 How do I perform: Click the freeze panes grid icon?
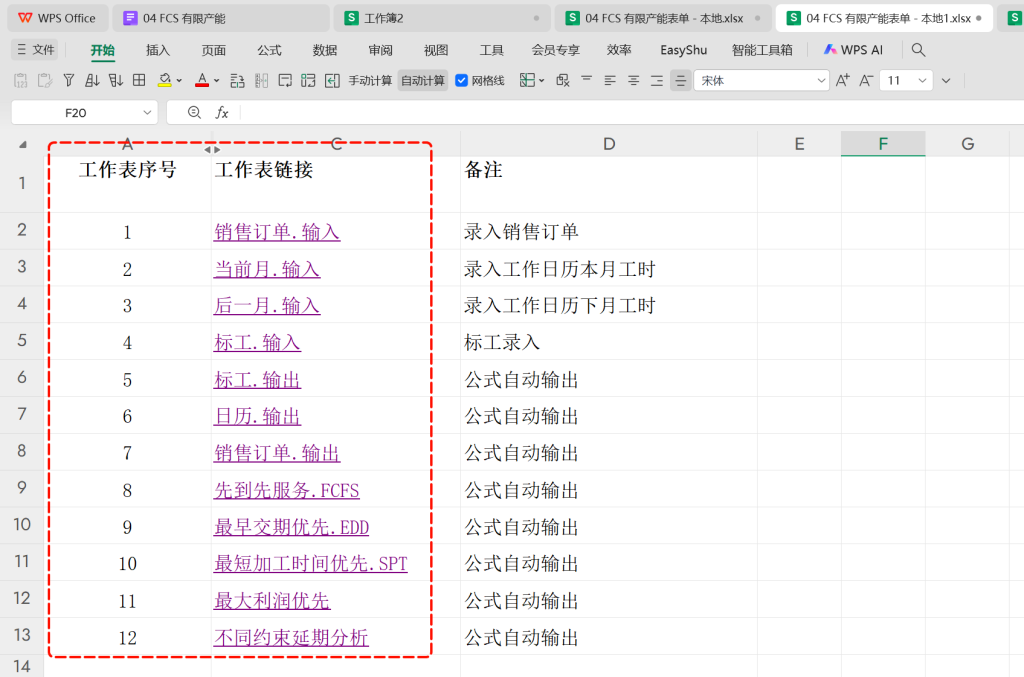pyautogui.click(x=527, y=80)
